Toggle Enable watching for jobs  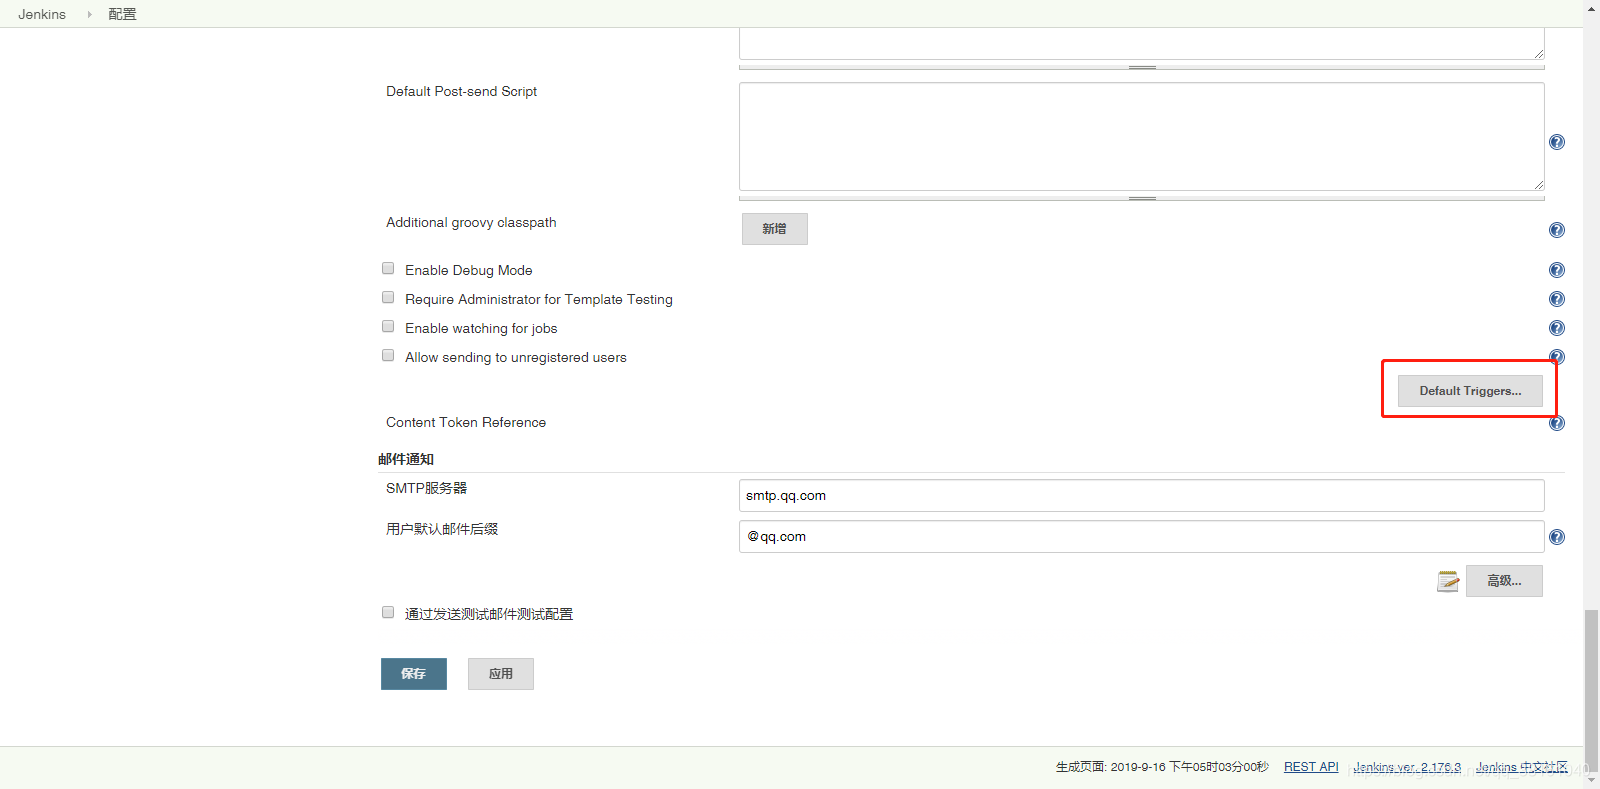[388, 326]
